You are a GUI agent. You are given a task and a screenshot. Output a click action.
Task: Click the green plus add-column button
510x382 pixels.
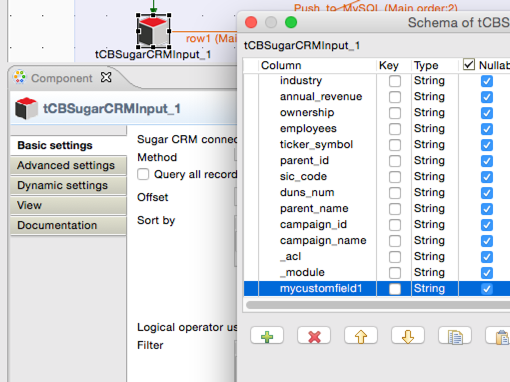[267, 335]
